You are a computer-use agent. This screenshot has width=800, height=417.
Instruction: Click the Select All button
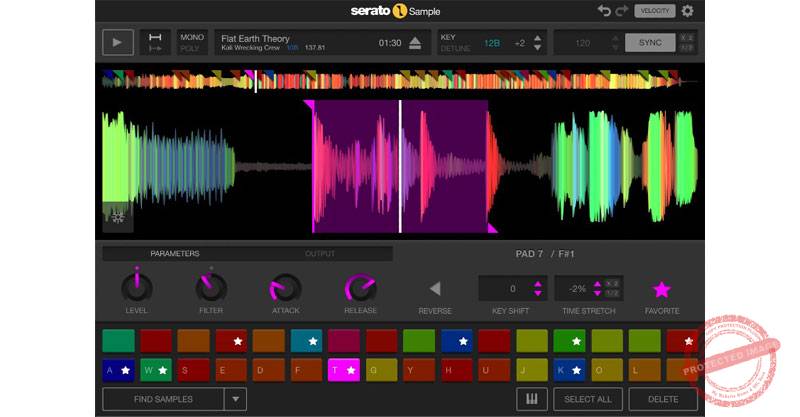588,399
